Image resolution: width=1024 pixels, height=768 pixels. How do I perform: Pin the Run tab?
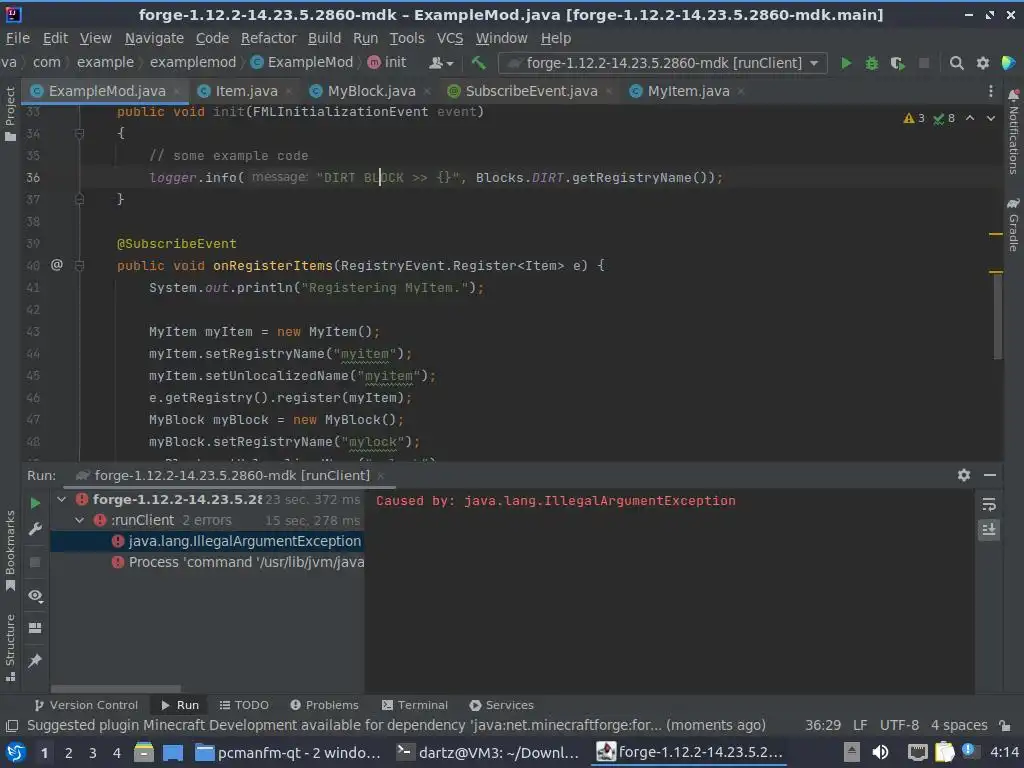pyautogui.click(x=35, y=661)
